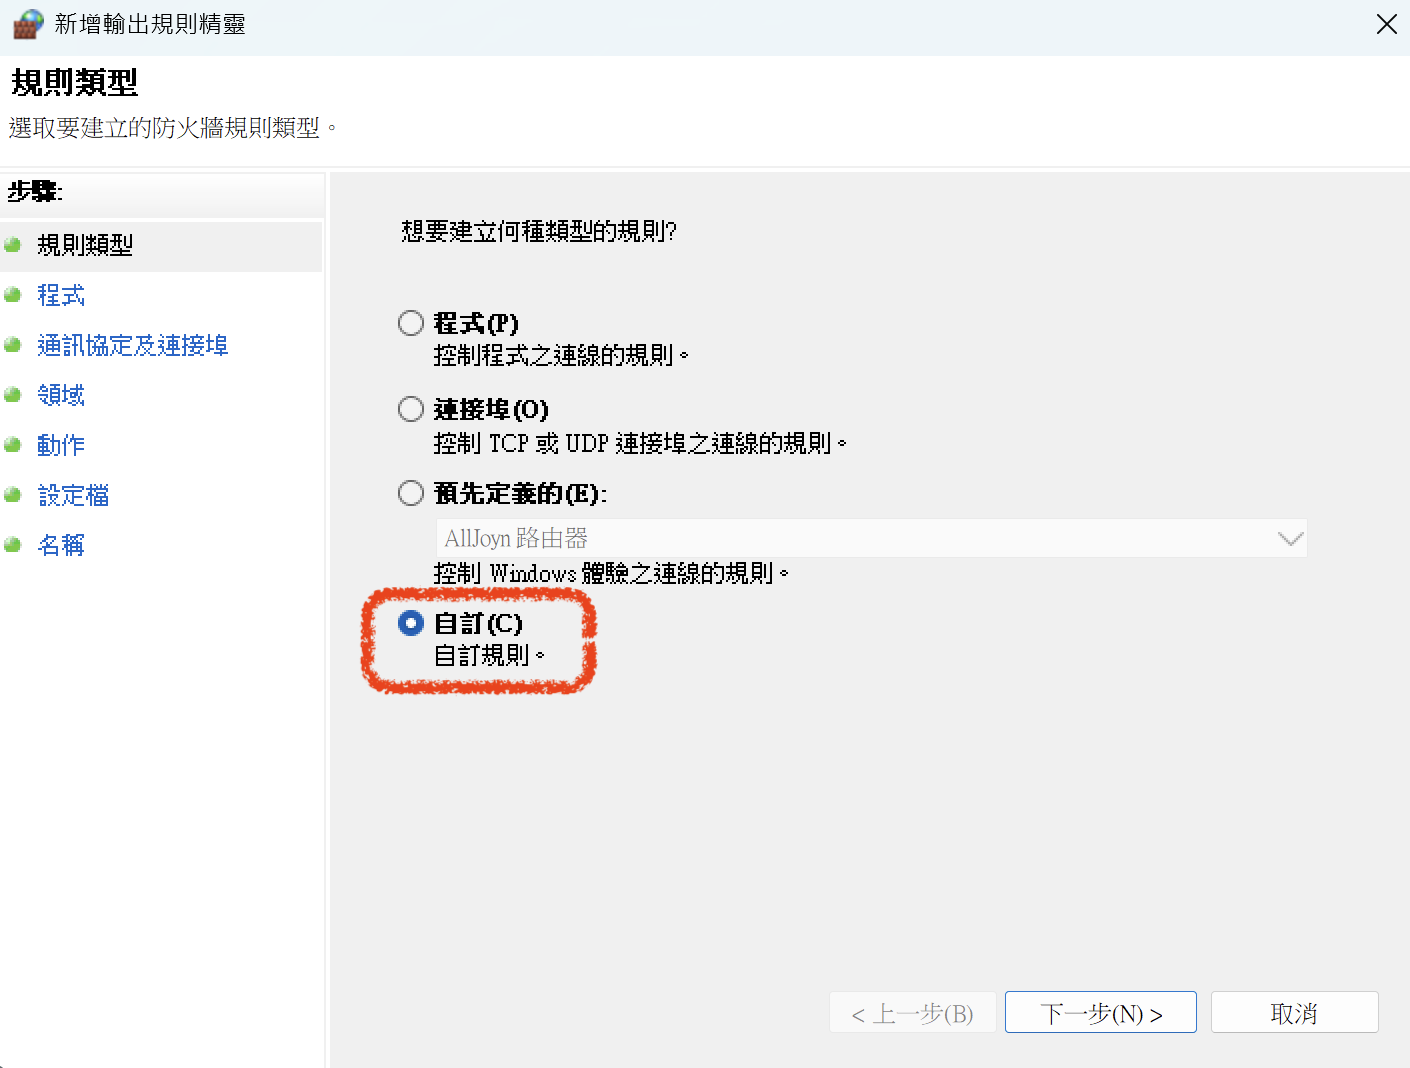Go to the 通訊協定及連接埠 step
The width and height of the screenshot is (1410, 1068).
133,345
